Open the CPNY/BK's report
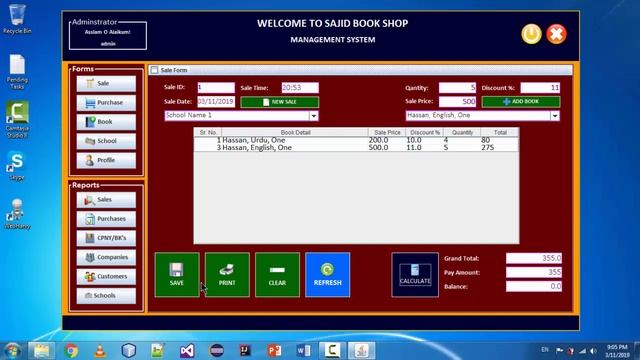 coord(106,238)
